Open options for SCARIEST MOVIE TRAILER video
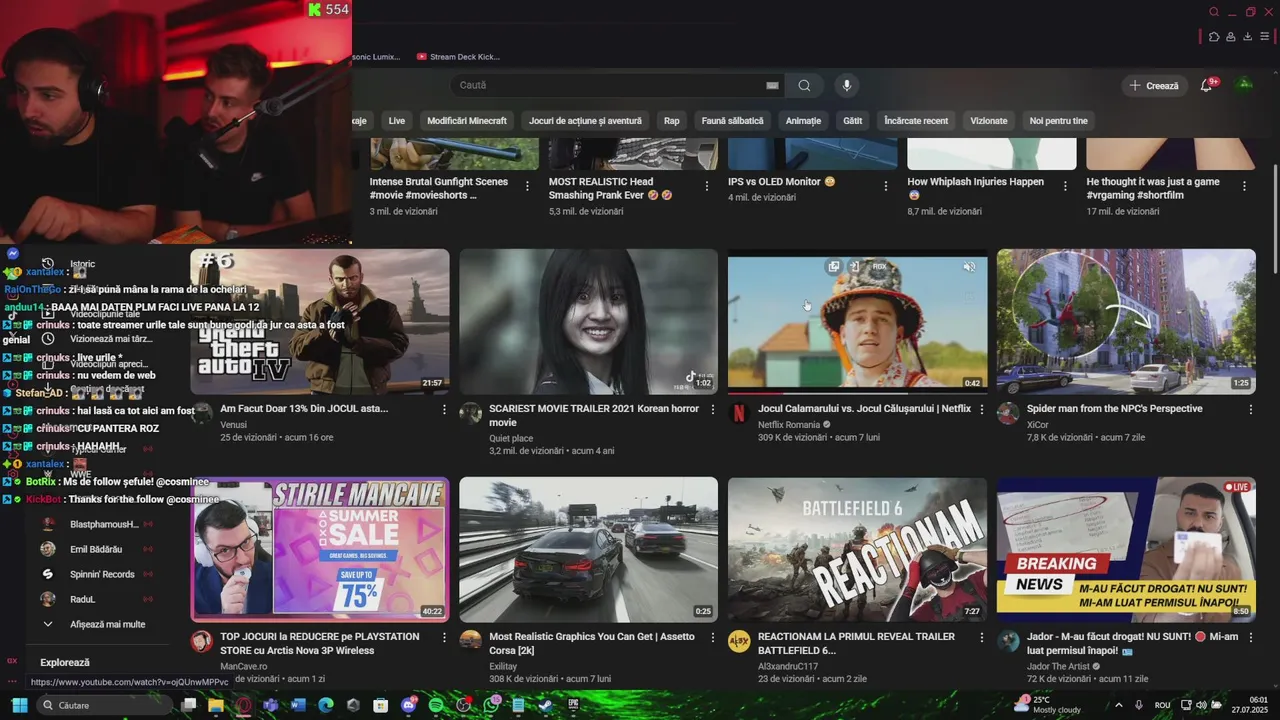The image size is (1280, 720). (713, 409)
